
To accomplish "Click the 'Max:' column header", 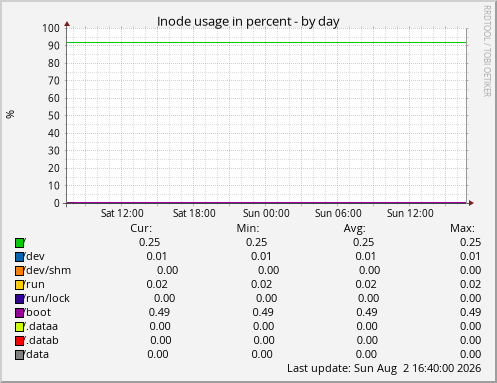I will coord(462,228).
